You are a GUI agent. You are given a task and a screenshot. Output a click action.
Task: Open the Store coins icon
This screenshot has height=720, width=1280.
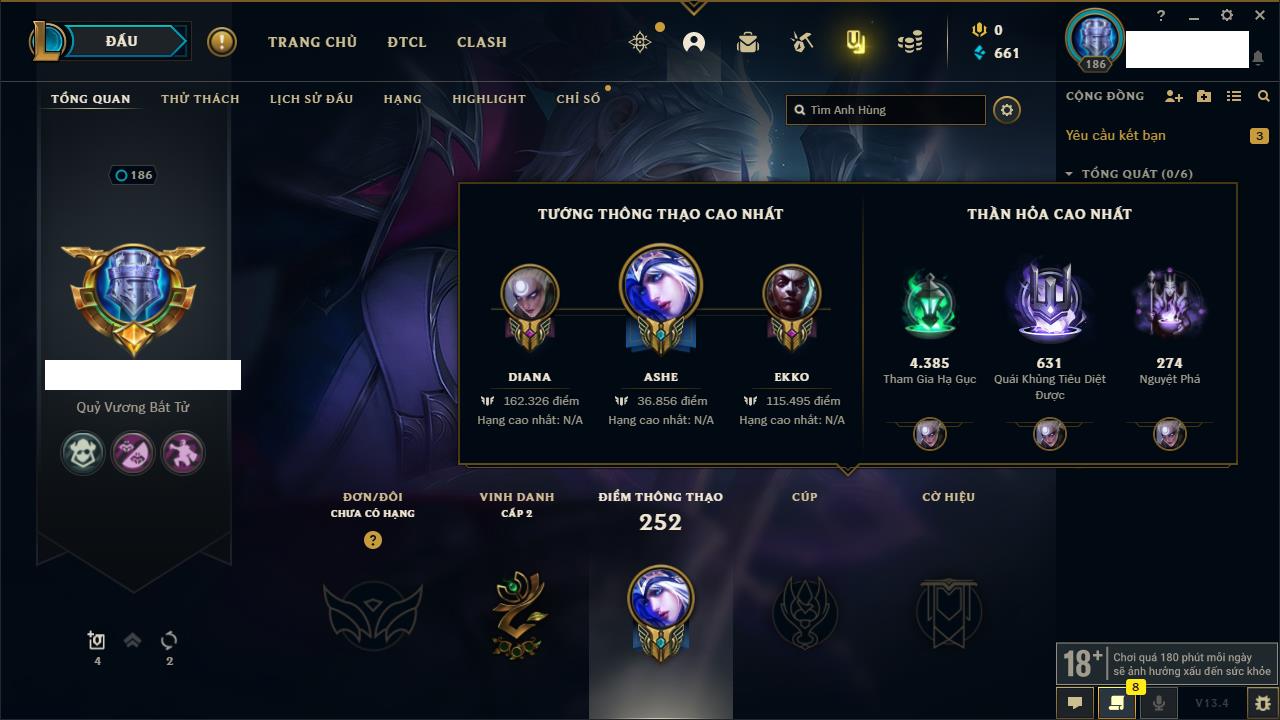tap(909, 42)
